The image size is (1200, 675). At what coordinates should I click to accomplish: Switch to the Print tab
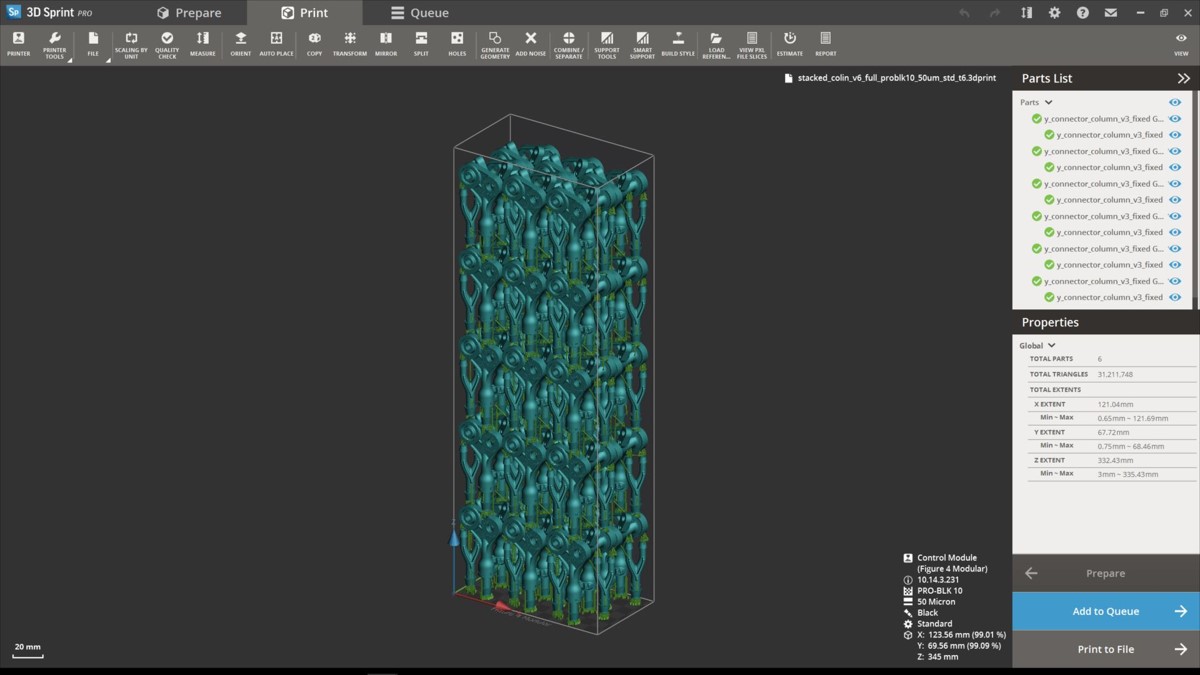(x=304, y=13)
